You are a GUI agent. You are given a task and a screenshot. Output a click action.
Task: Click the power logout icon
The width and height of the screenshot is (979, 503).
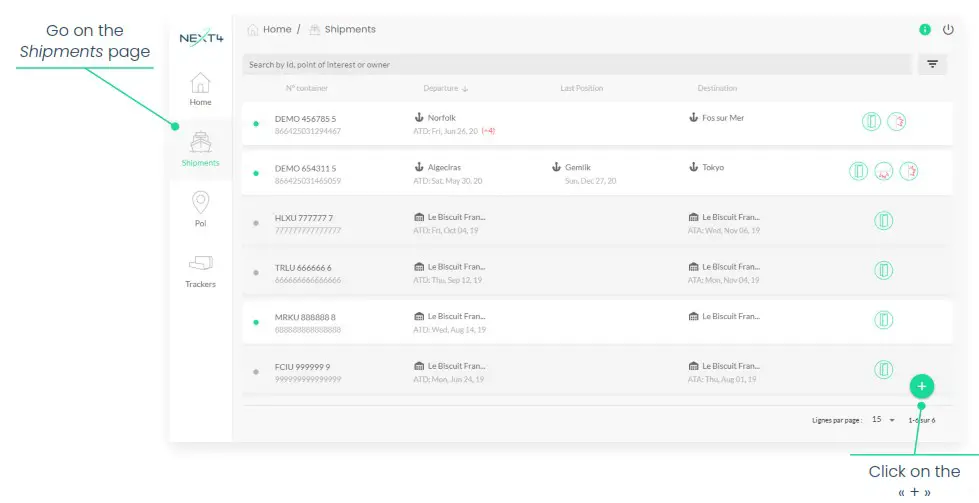coord(948,29)
